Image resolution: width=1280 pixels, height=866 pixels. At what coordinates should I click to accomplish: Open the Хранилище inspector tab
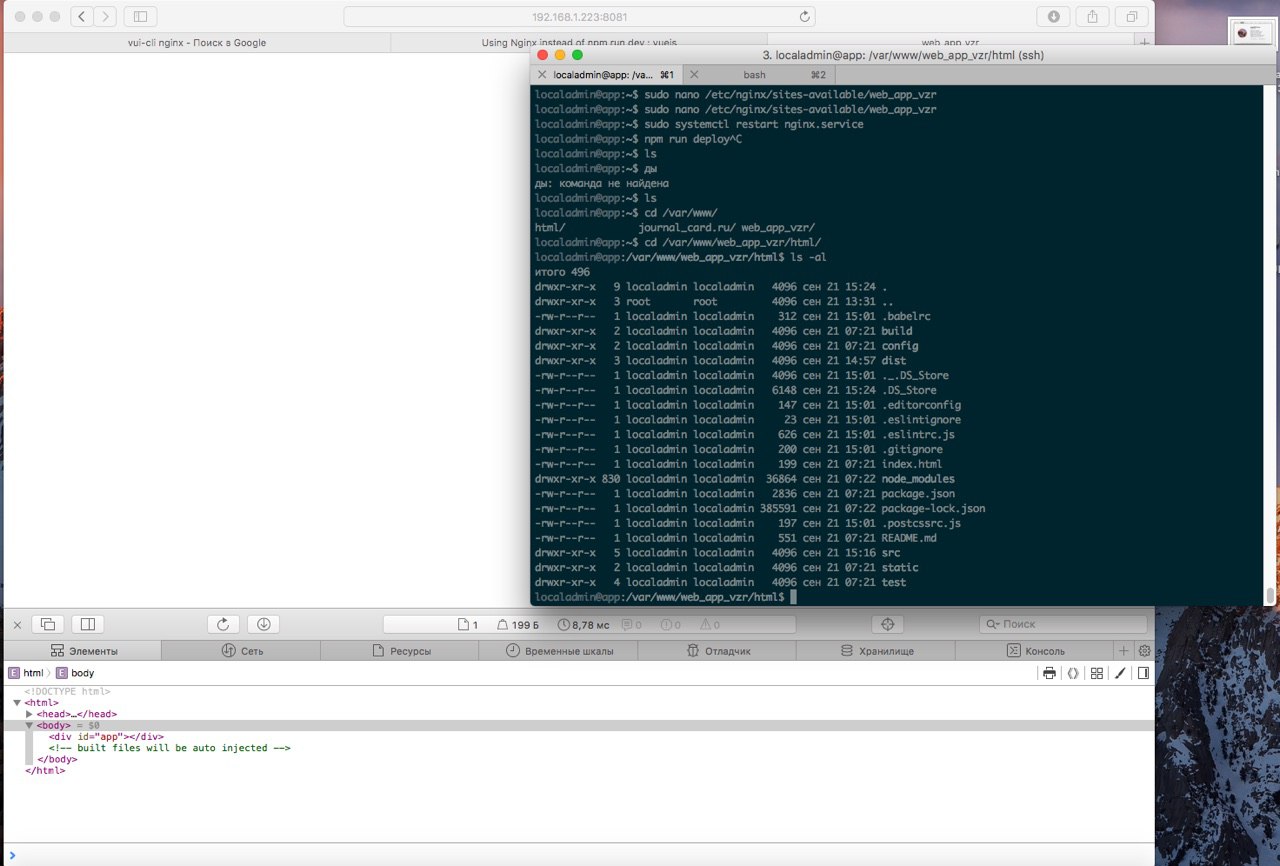point(876,651)
